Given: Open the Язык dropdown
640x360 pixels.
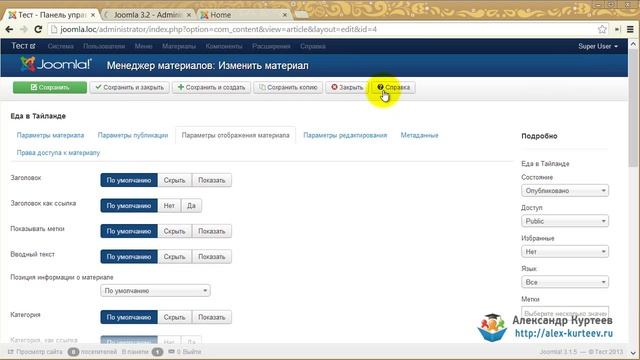Looking at the screenshot, I should (565, 282).
